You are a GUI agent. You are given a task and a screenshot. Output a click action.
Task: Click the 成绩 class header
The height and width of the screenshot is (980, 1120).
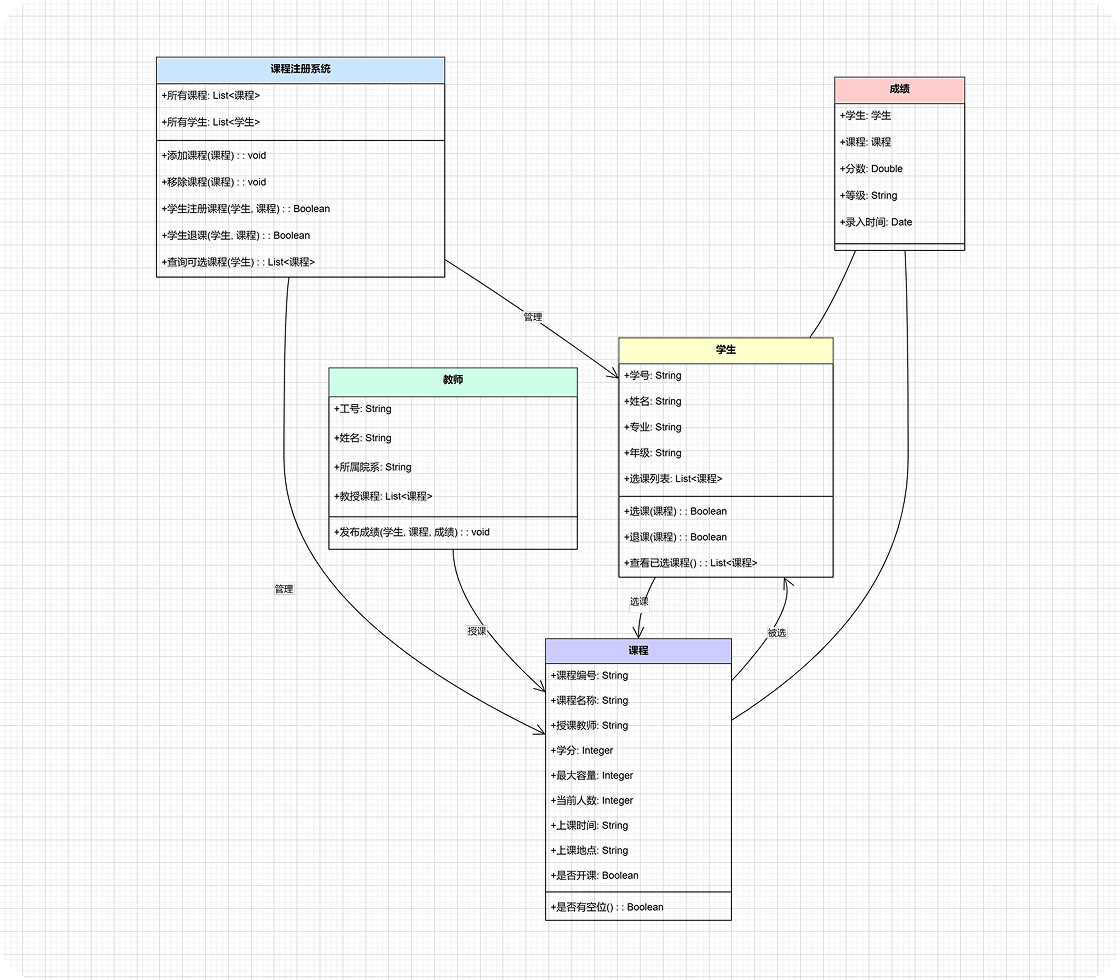pyautogui.click(x=899, y=89)
